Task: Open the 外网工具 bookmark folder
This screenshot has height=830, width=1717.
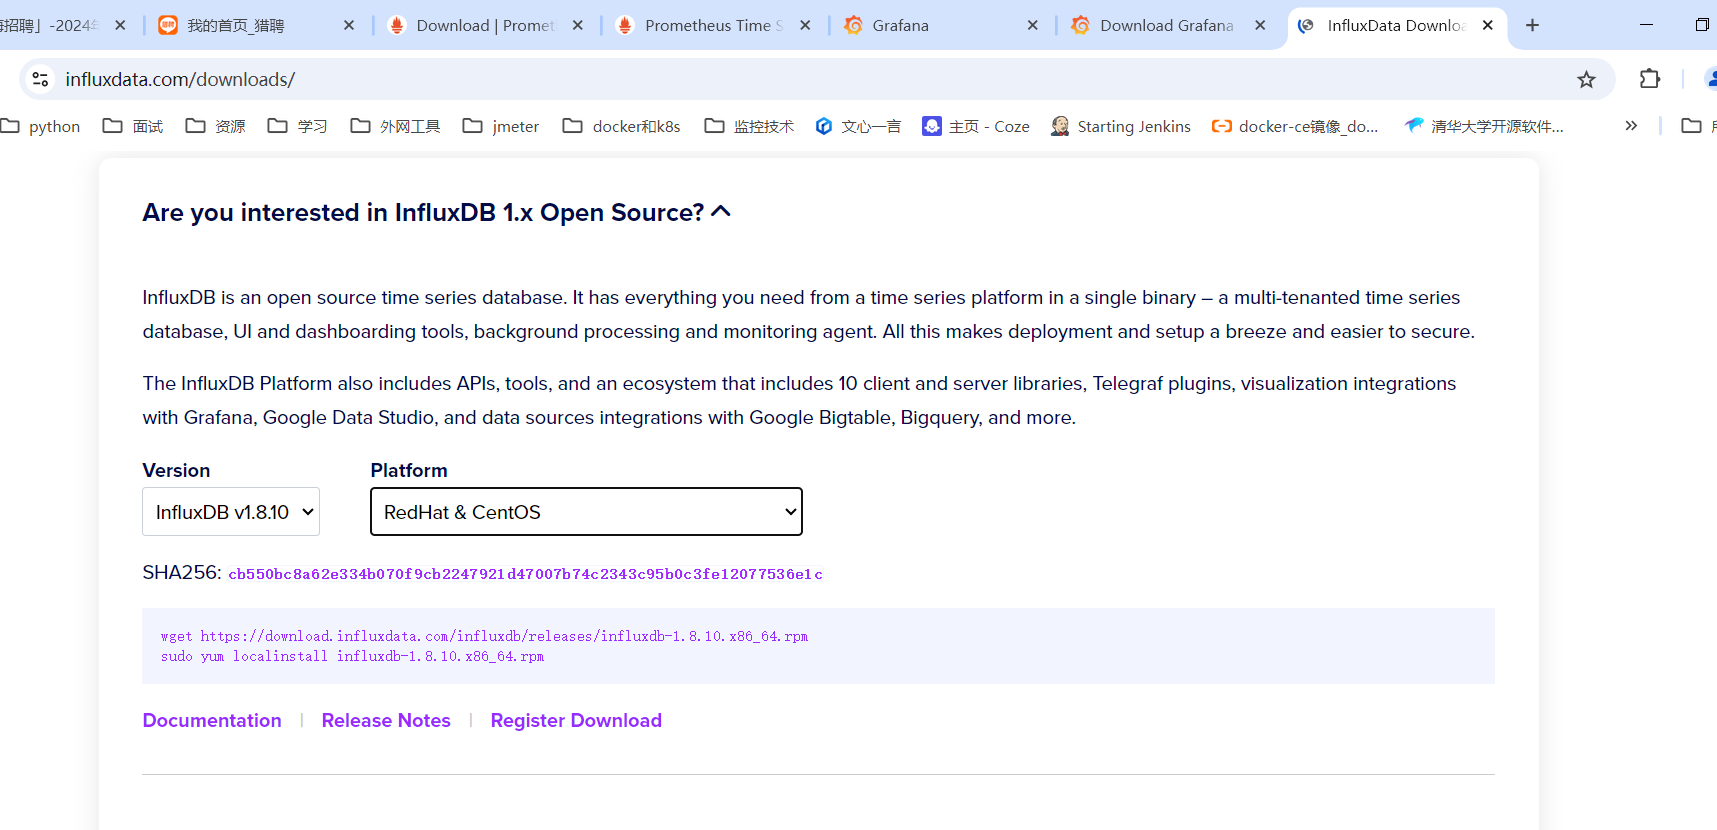Action: (x=395, y=126)
